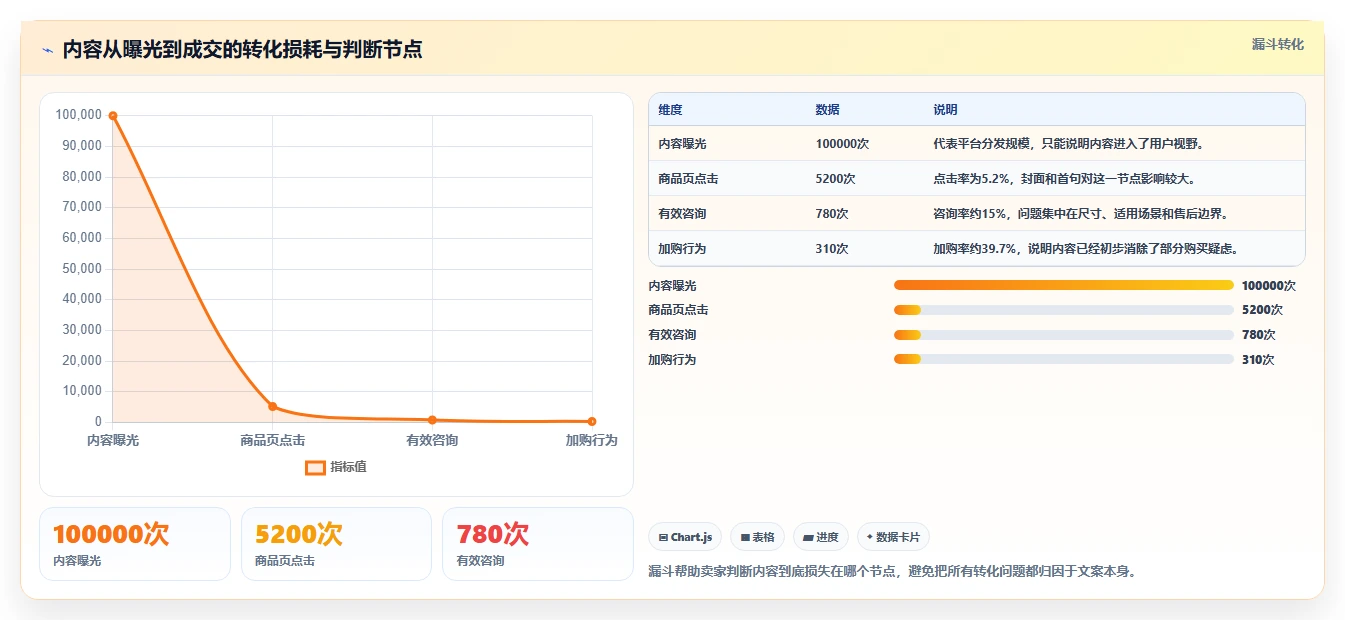Image resolution: width=1345 pixels, height=620 pixels.
Task: Click the 数据卡片 chip
Action: (x=893, y=537)
